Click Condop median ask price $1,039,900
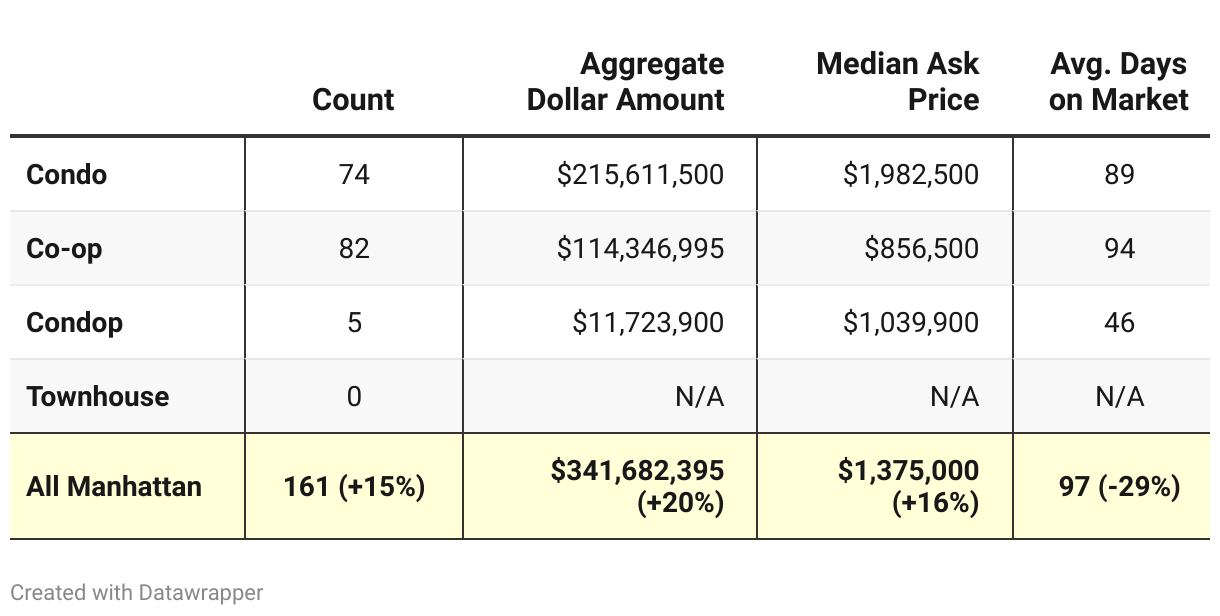Image resolution: width=1220 pixels, height=616 pixels. click(910, 322)
